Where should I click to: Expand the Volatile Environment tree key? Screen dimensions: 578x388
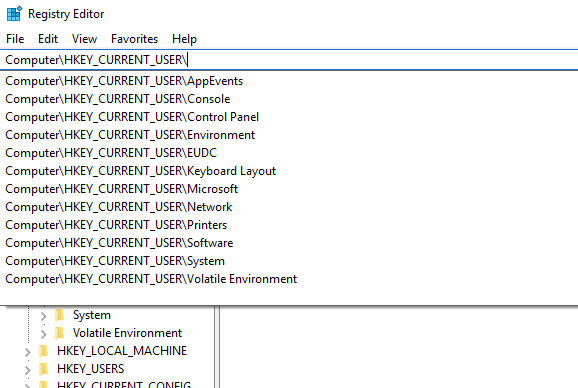pyautogui.click(x=43, y=334)
